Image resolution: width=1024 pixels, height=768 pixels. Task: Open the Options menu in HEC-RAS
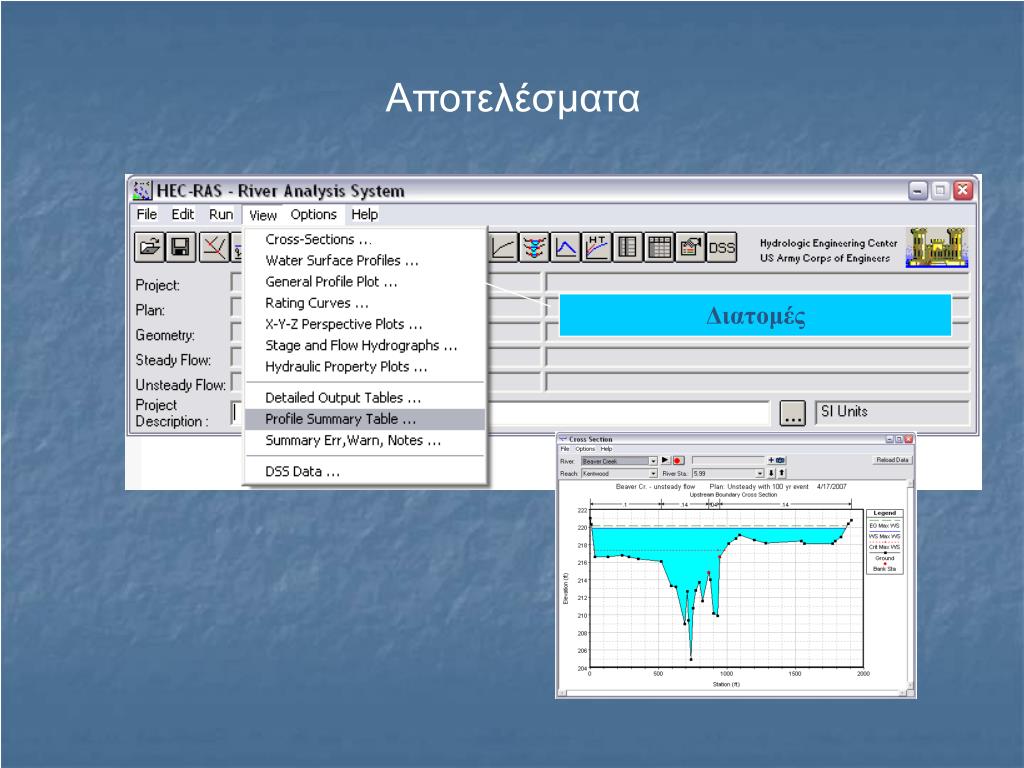[x=313, y=214]
